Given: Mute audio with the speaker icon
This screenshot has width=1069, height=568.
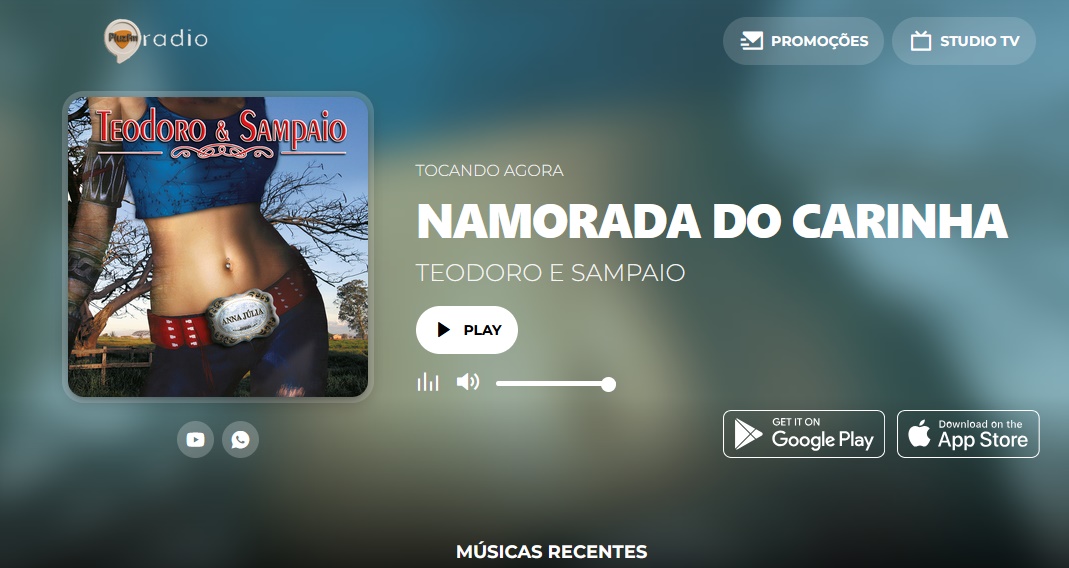Looking at the screenshot, I should pyautogui.click(x=468, y=382).
